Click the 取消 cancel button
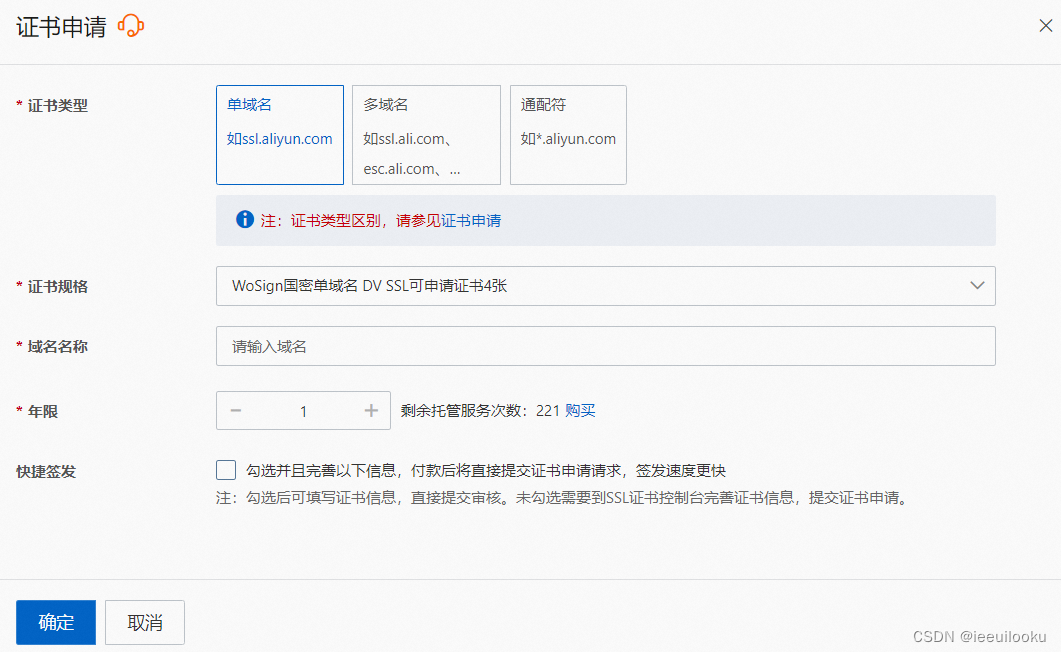The width and height of the screenshot is (1061, 652). [145, 622]
